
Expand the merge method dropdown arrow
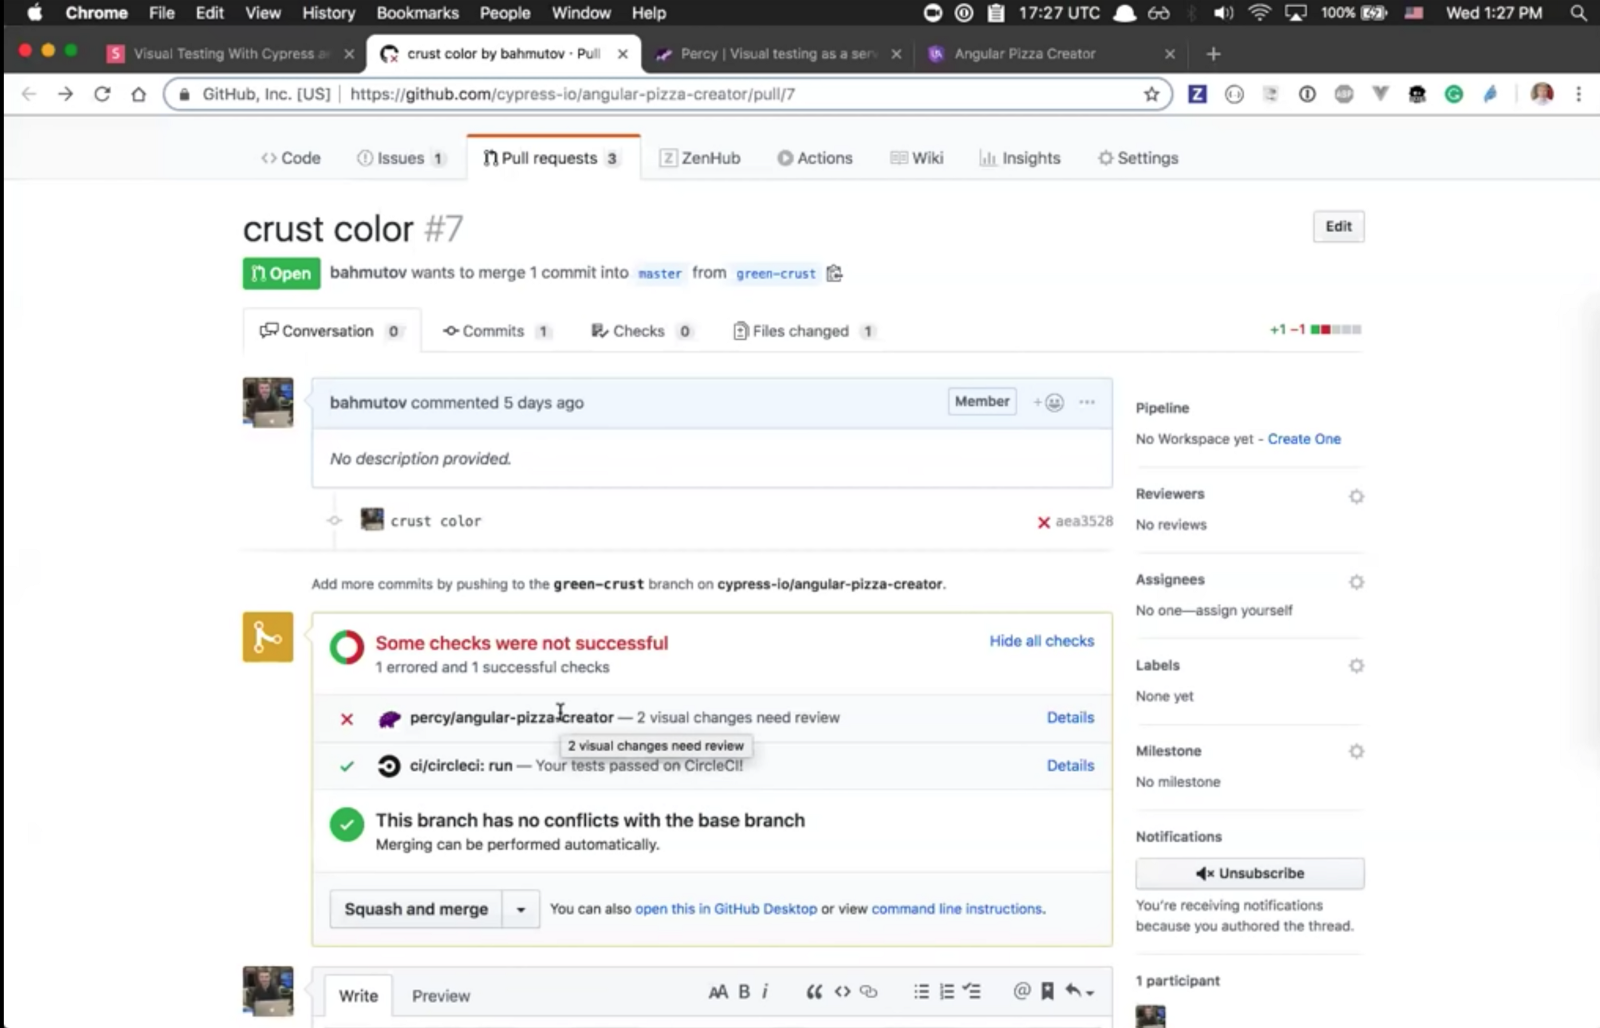pos(520,909)
